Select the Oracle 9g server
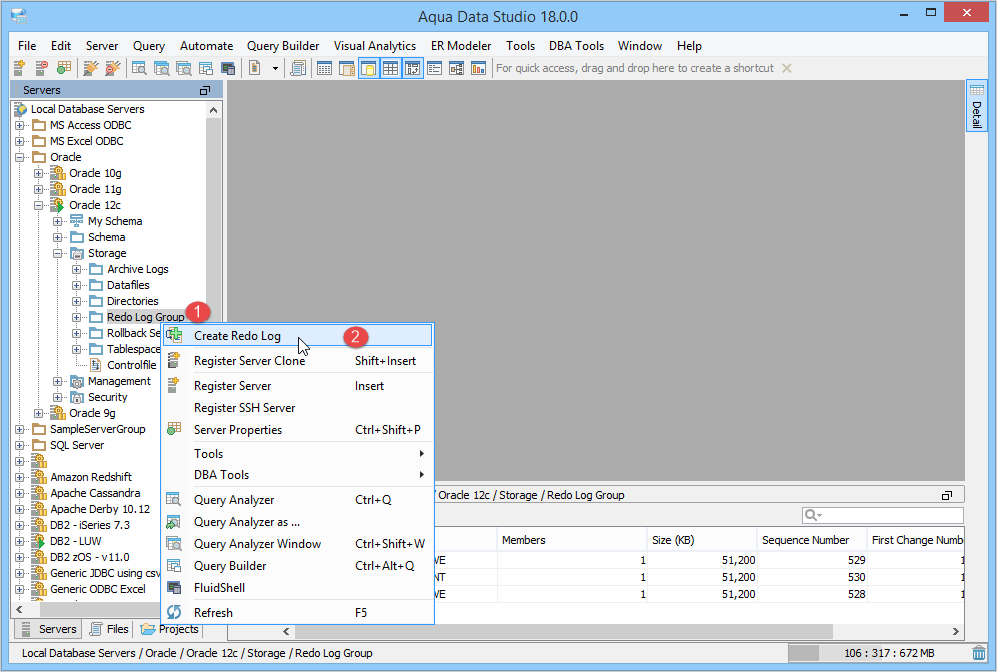997x672 pixels. point(92,413)
